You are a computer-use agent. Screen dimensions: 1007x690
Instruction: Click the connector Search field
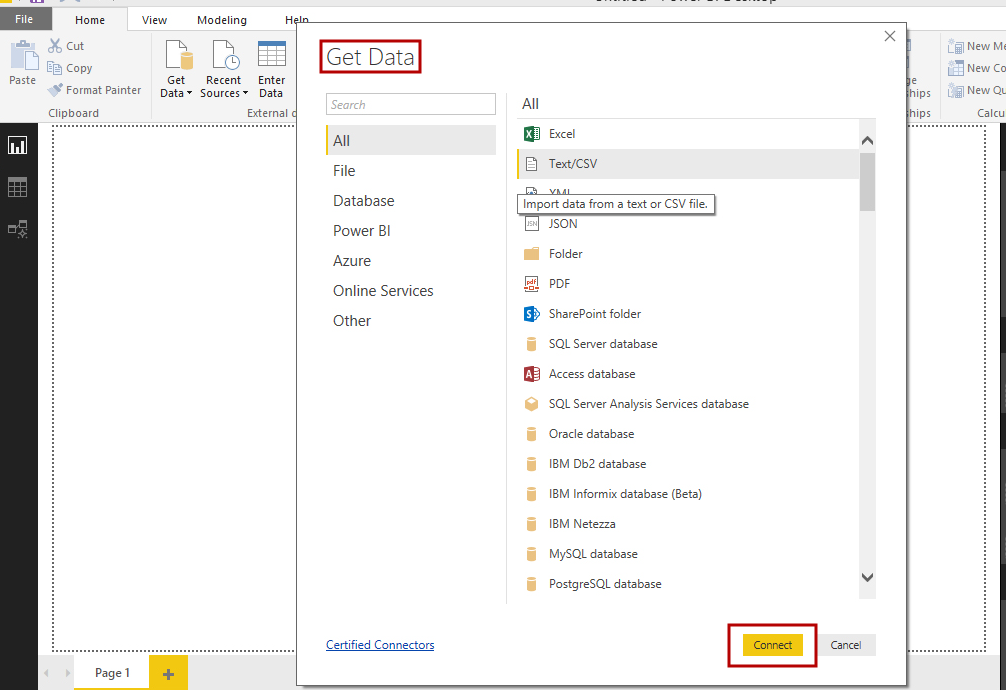pos(411,104)
